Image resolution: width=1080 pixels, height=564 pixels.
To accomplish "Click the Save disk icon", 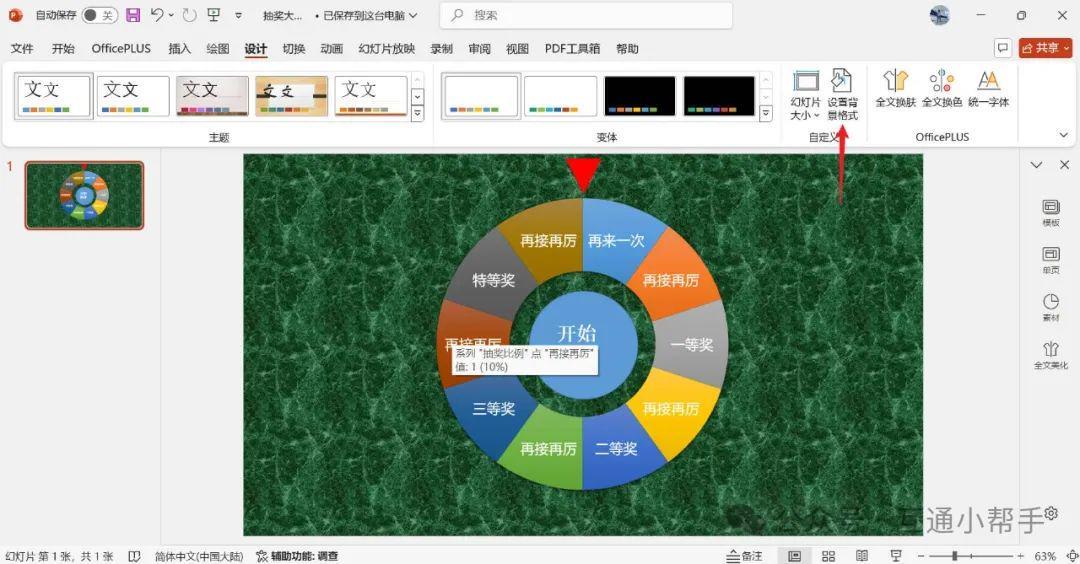I will (133, 15).
